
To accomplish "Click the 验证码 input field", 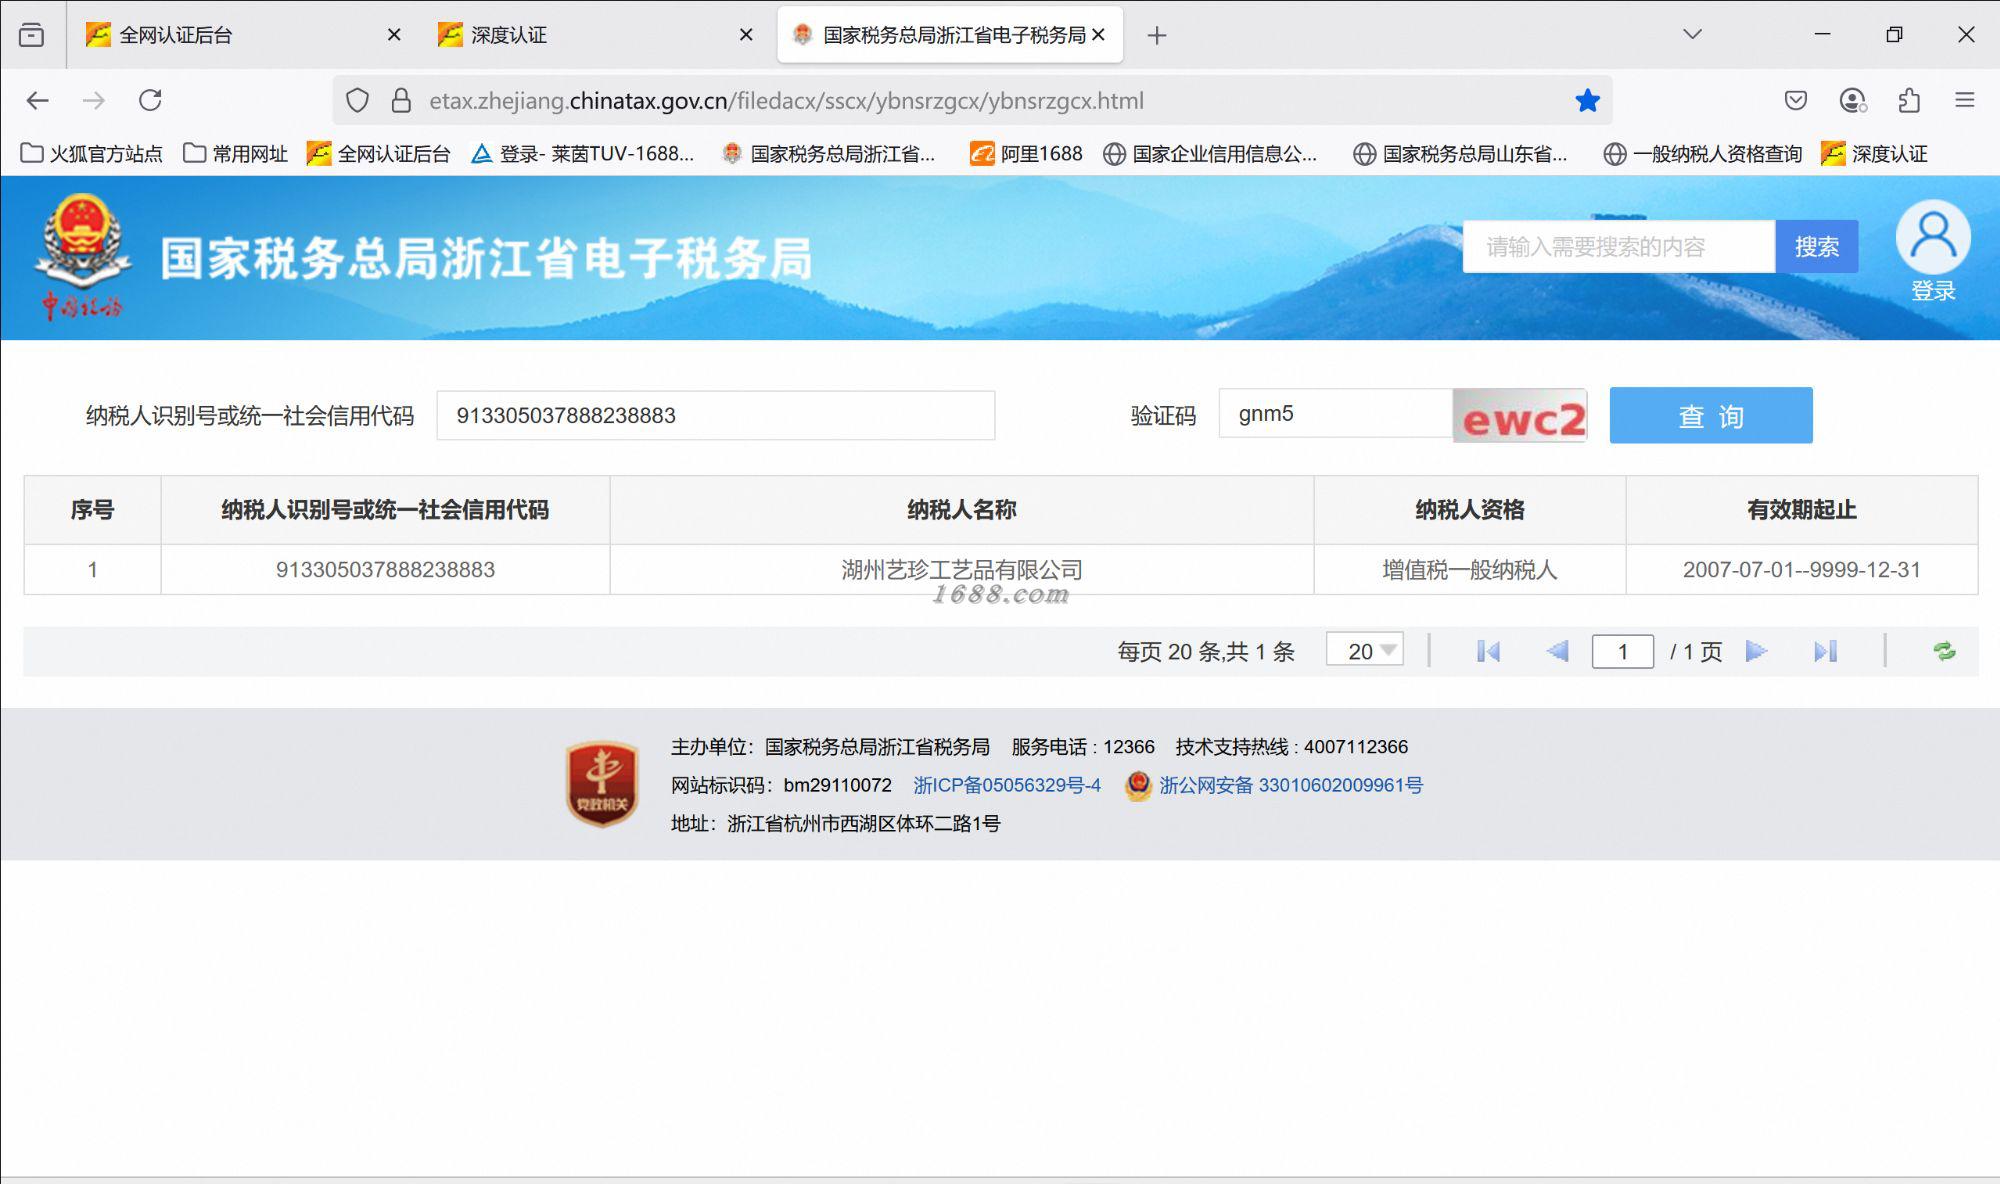I will pyautogui.click(x=1334, y=414).
